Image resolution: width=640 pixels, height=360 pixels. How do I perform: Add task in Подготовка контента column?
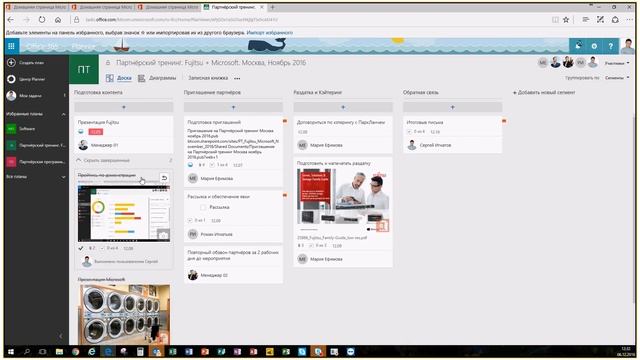pos(124,107)
